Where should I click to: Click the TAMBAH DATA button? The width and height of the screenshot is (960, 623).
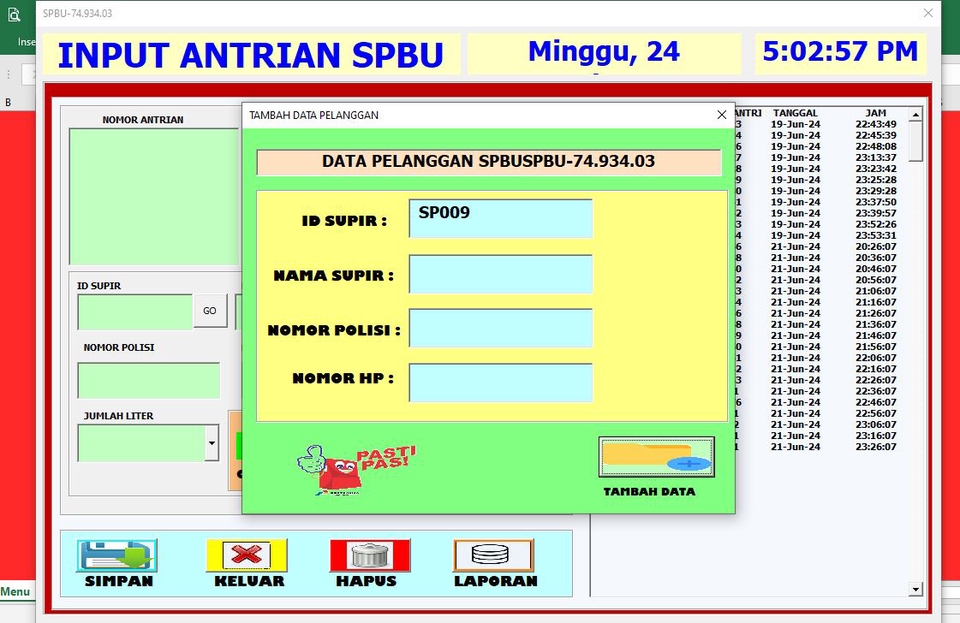coord(656,457)
